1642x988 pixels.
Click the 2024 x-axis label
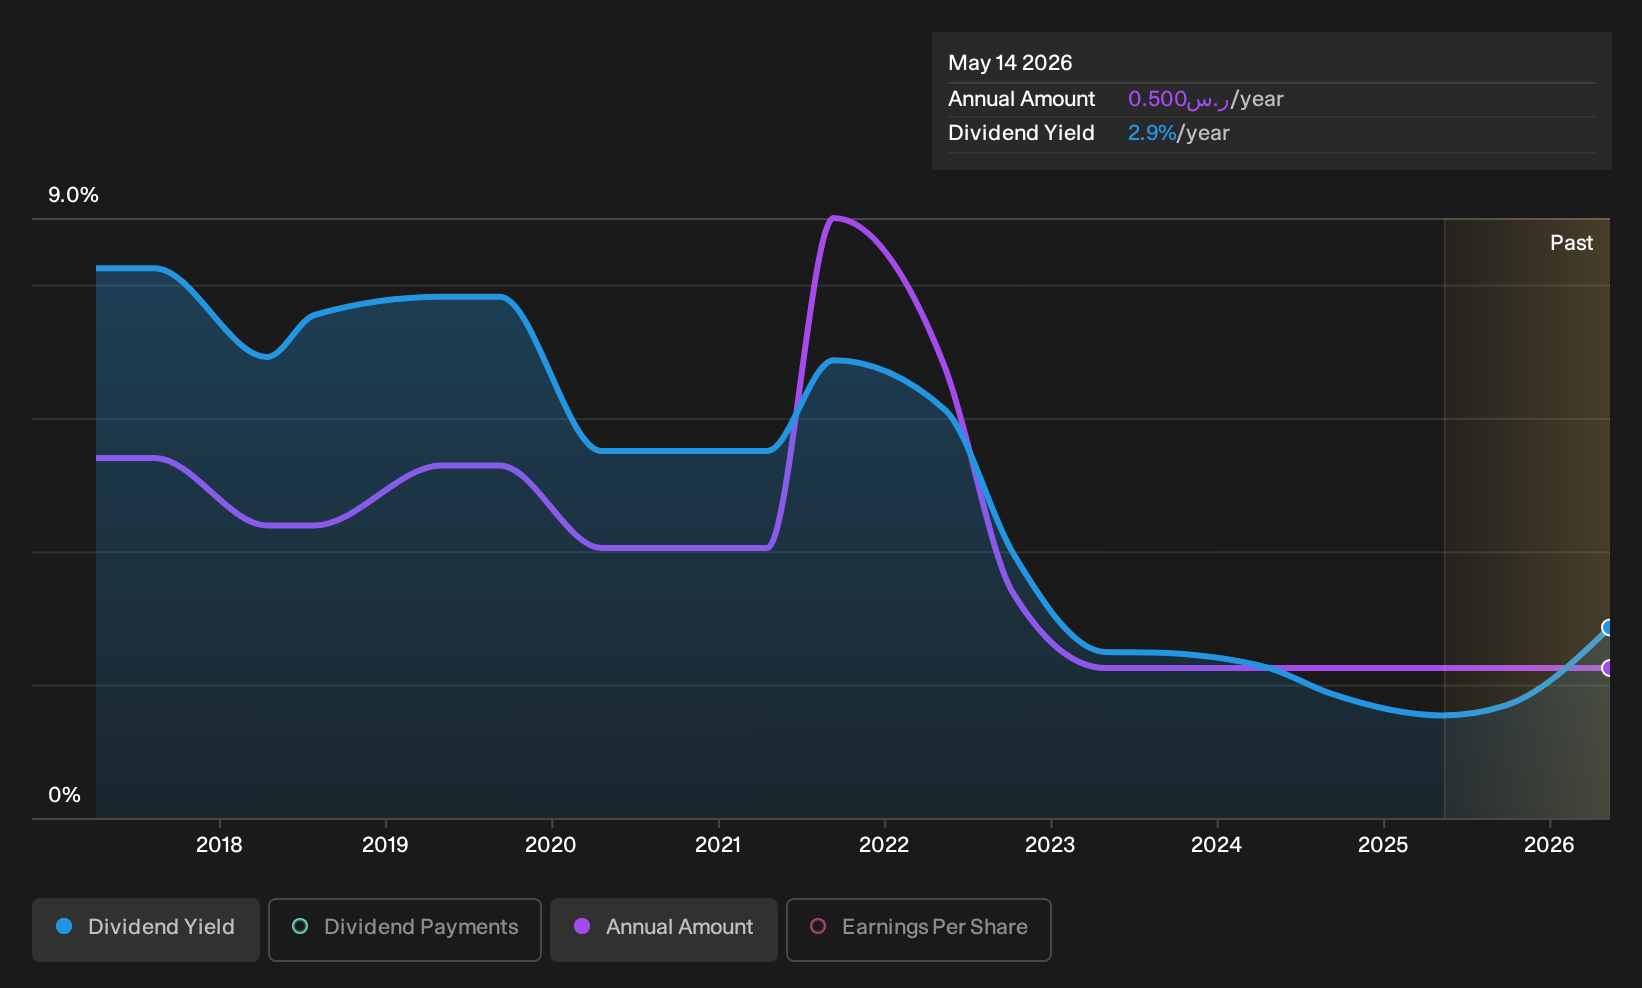pos(1216,845)
